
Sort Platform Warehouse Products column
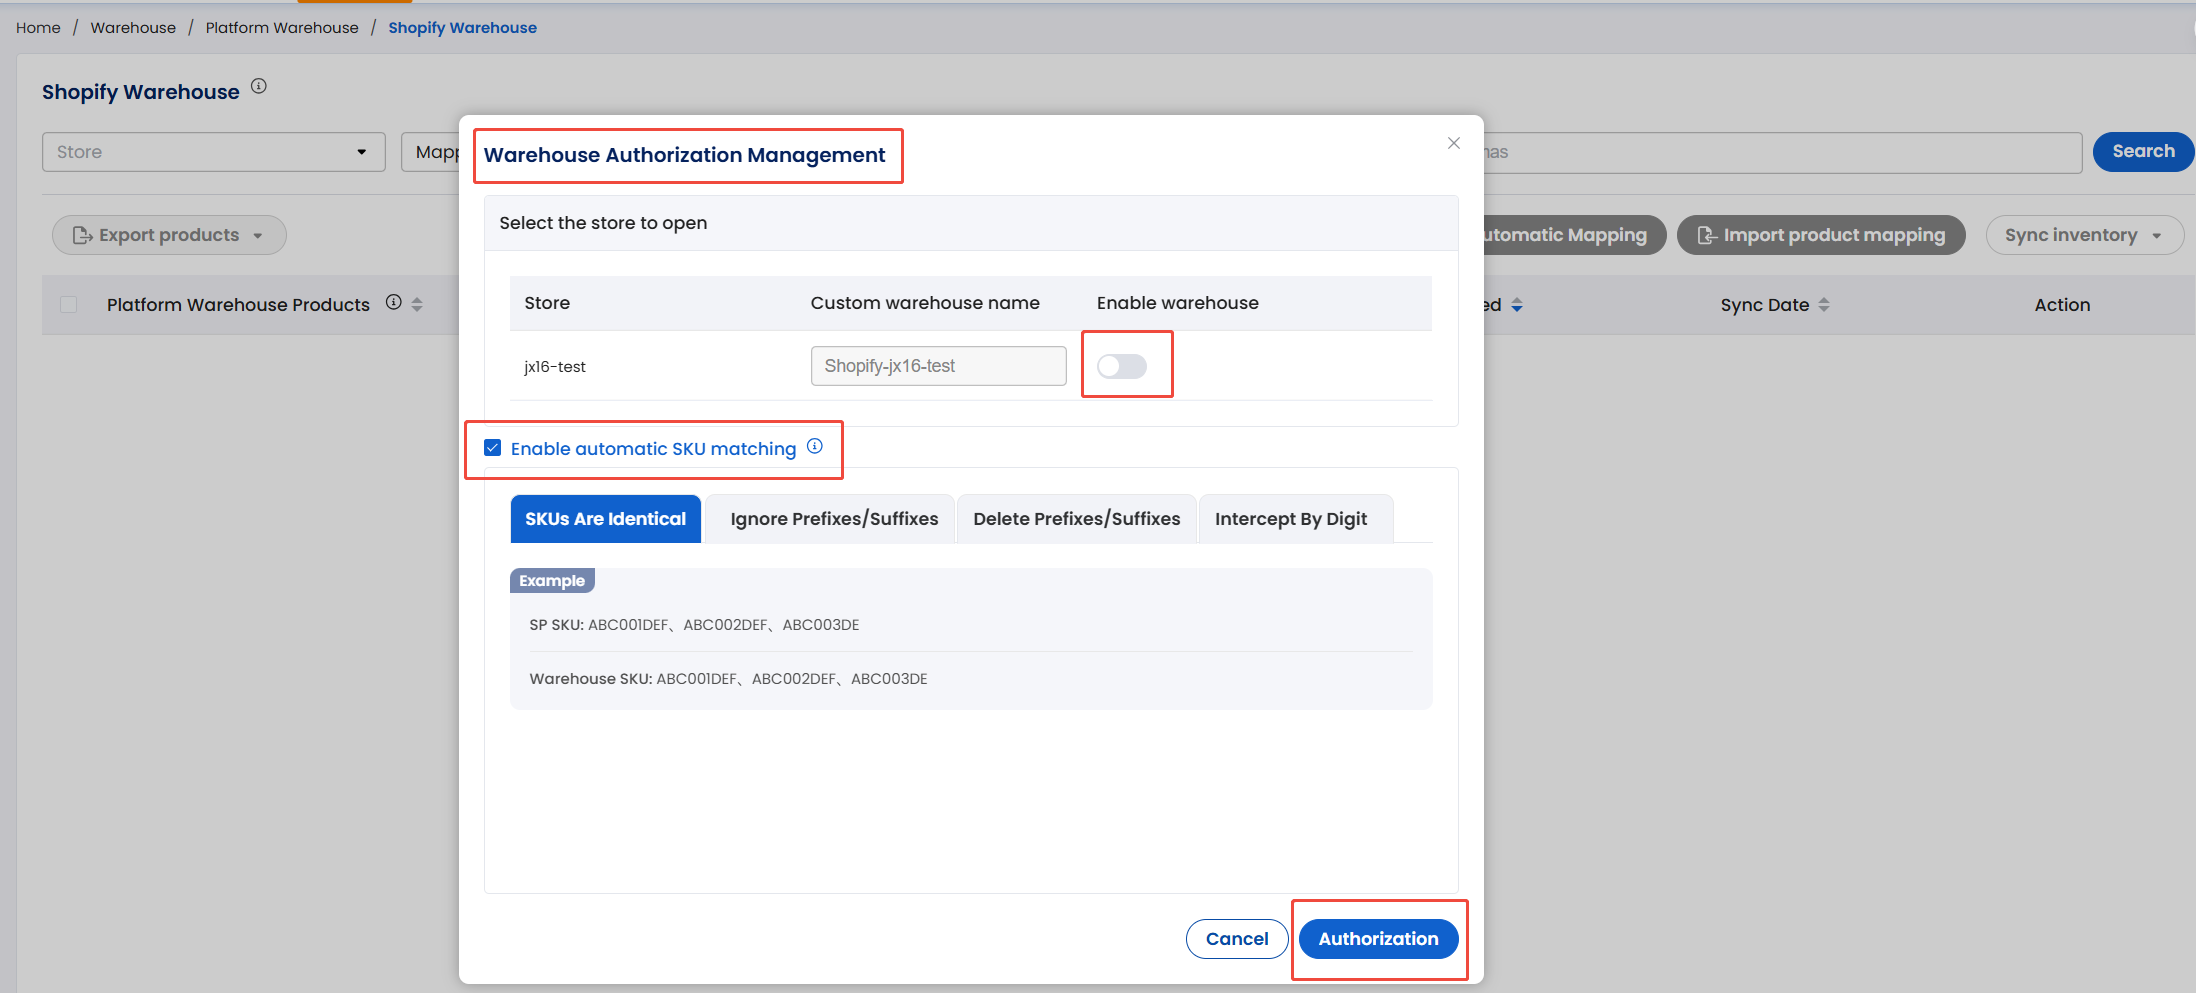pyautogui.click(x=418, y=305)
